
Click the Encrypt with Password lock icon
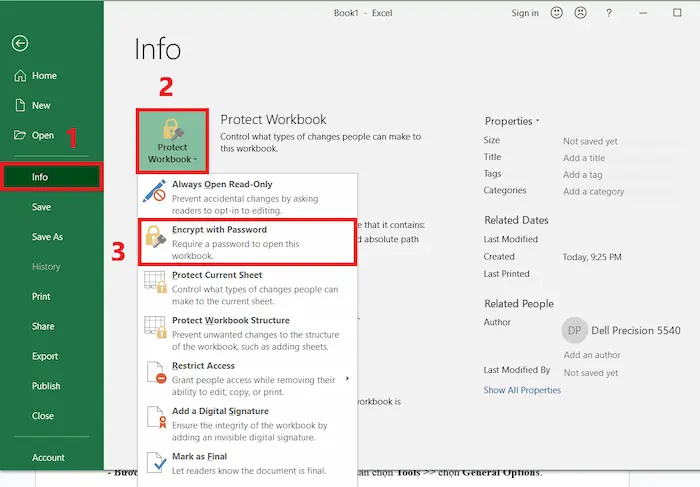154,236
